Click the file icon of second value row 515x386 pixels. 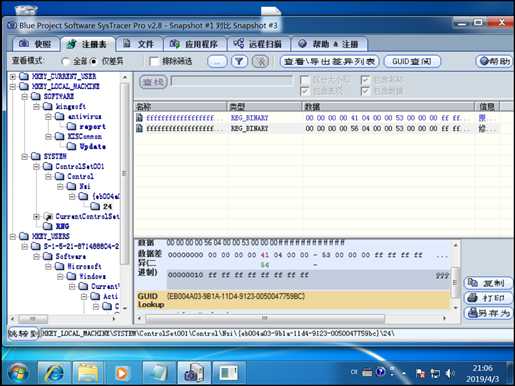[x=139, y=128]
